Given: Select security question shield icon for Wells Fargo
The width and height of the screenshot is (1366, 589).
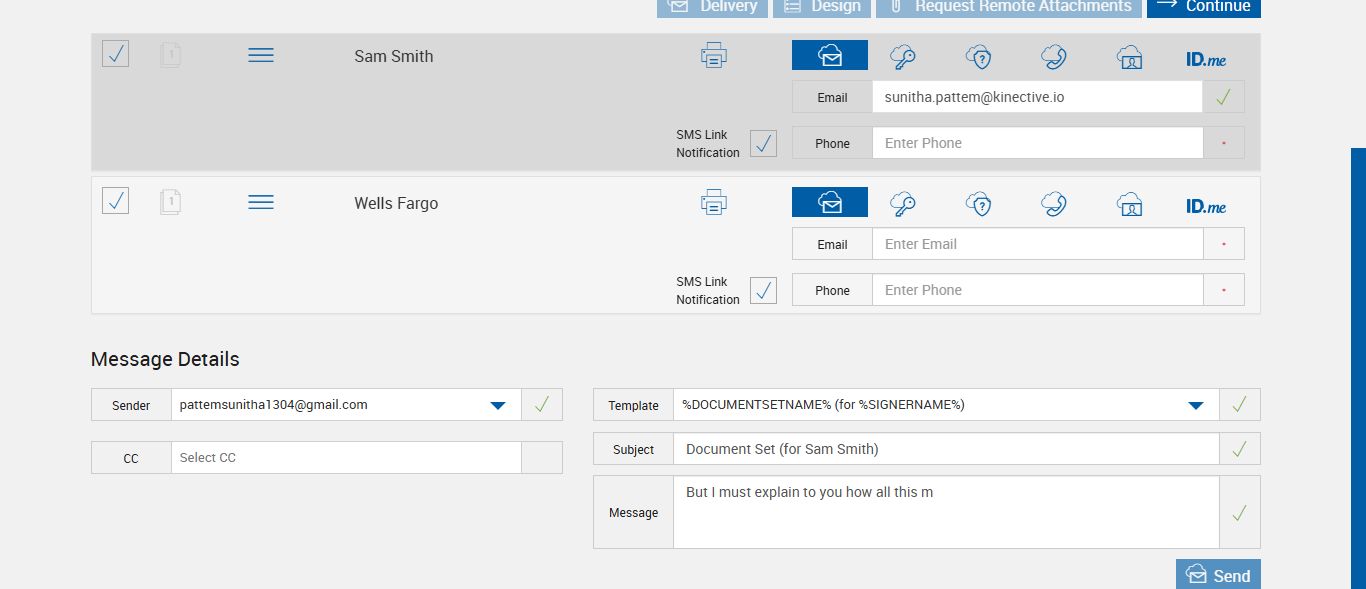Looking at the screenshot, I should pos(978,204).
